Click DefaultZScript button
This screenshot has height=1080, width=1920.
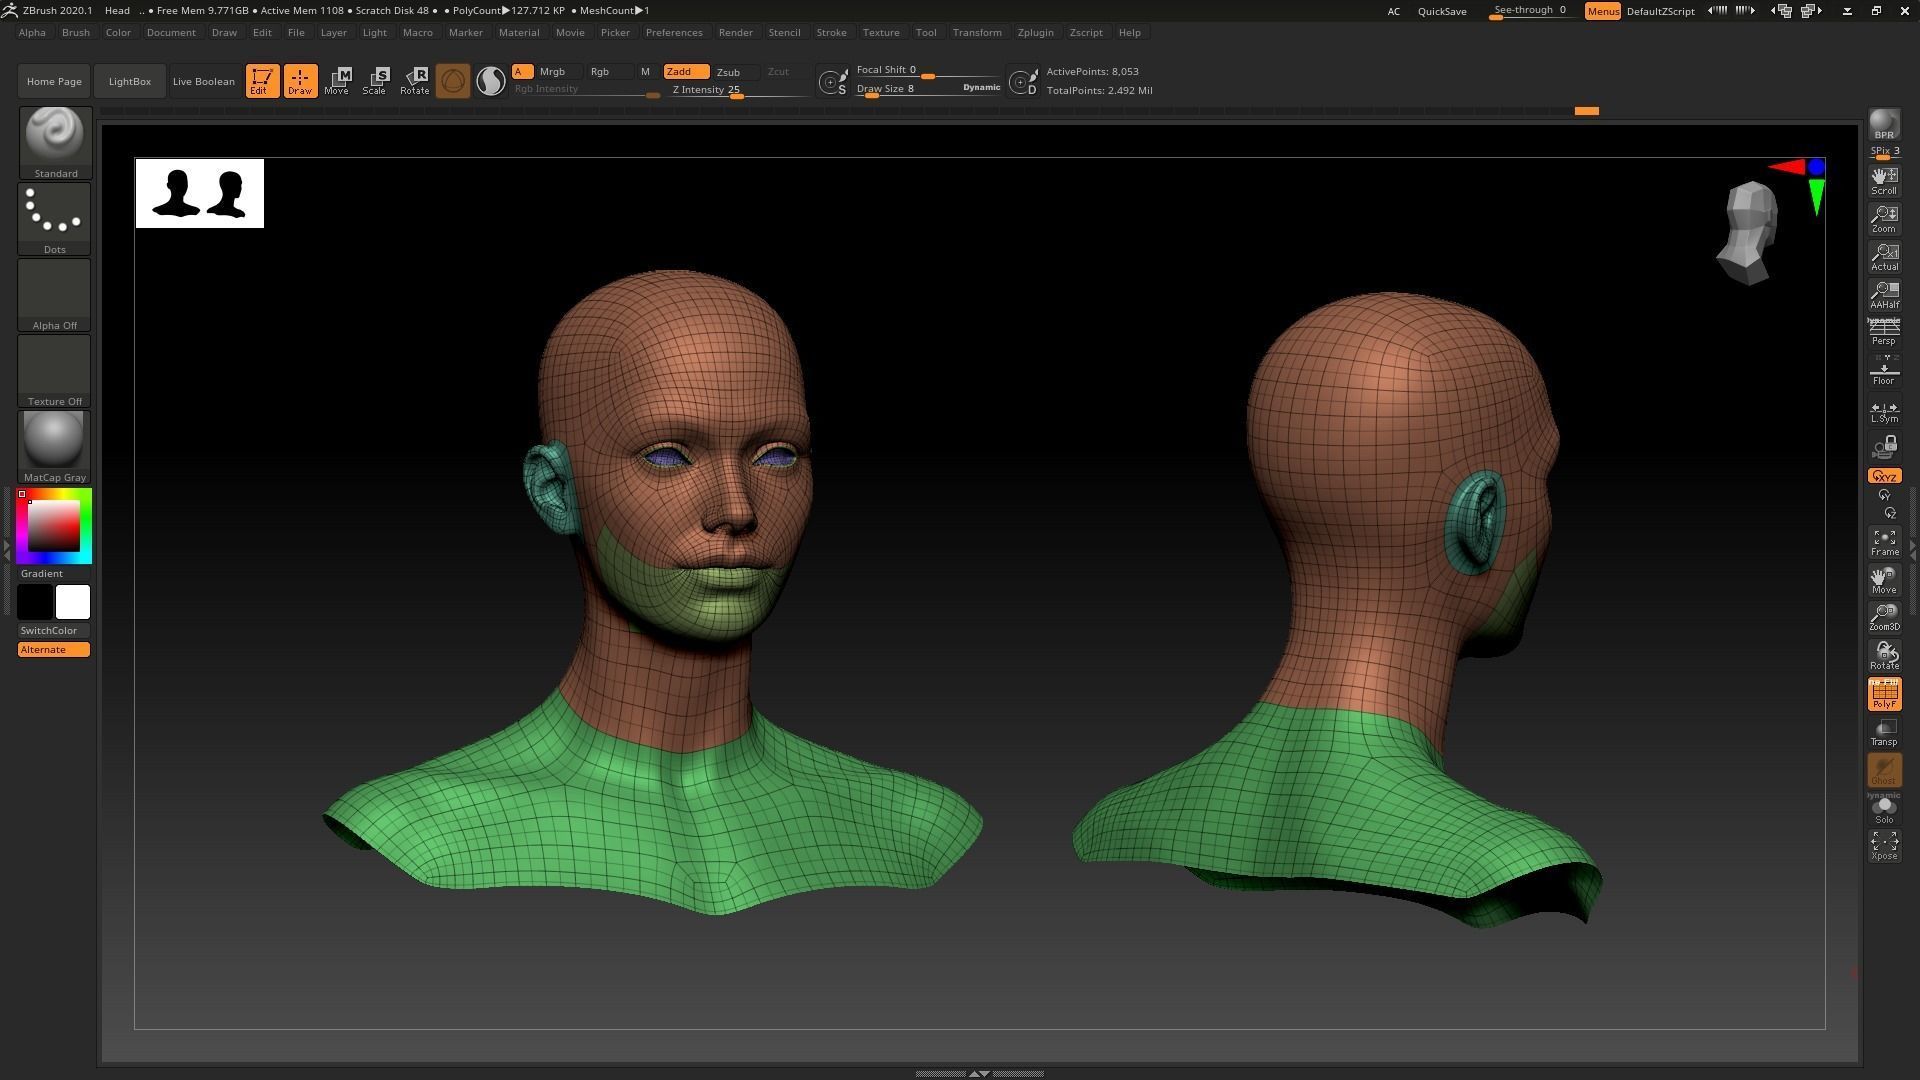pos(1660,11)
